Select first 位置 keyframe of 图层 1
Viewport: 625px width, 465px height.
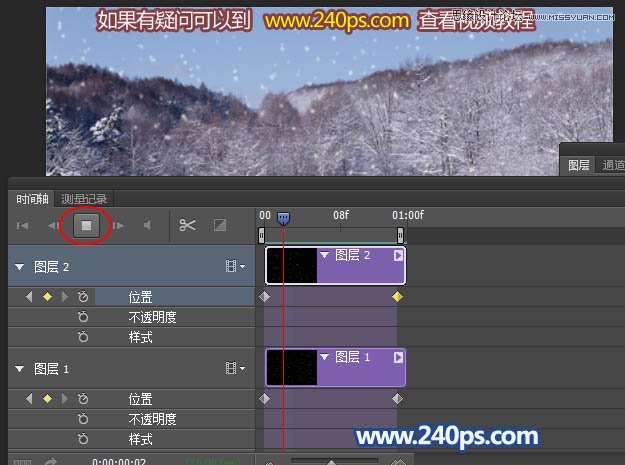264,398
